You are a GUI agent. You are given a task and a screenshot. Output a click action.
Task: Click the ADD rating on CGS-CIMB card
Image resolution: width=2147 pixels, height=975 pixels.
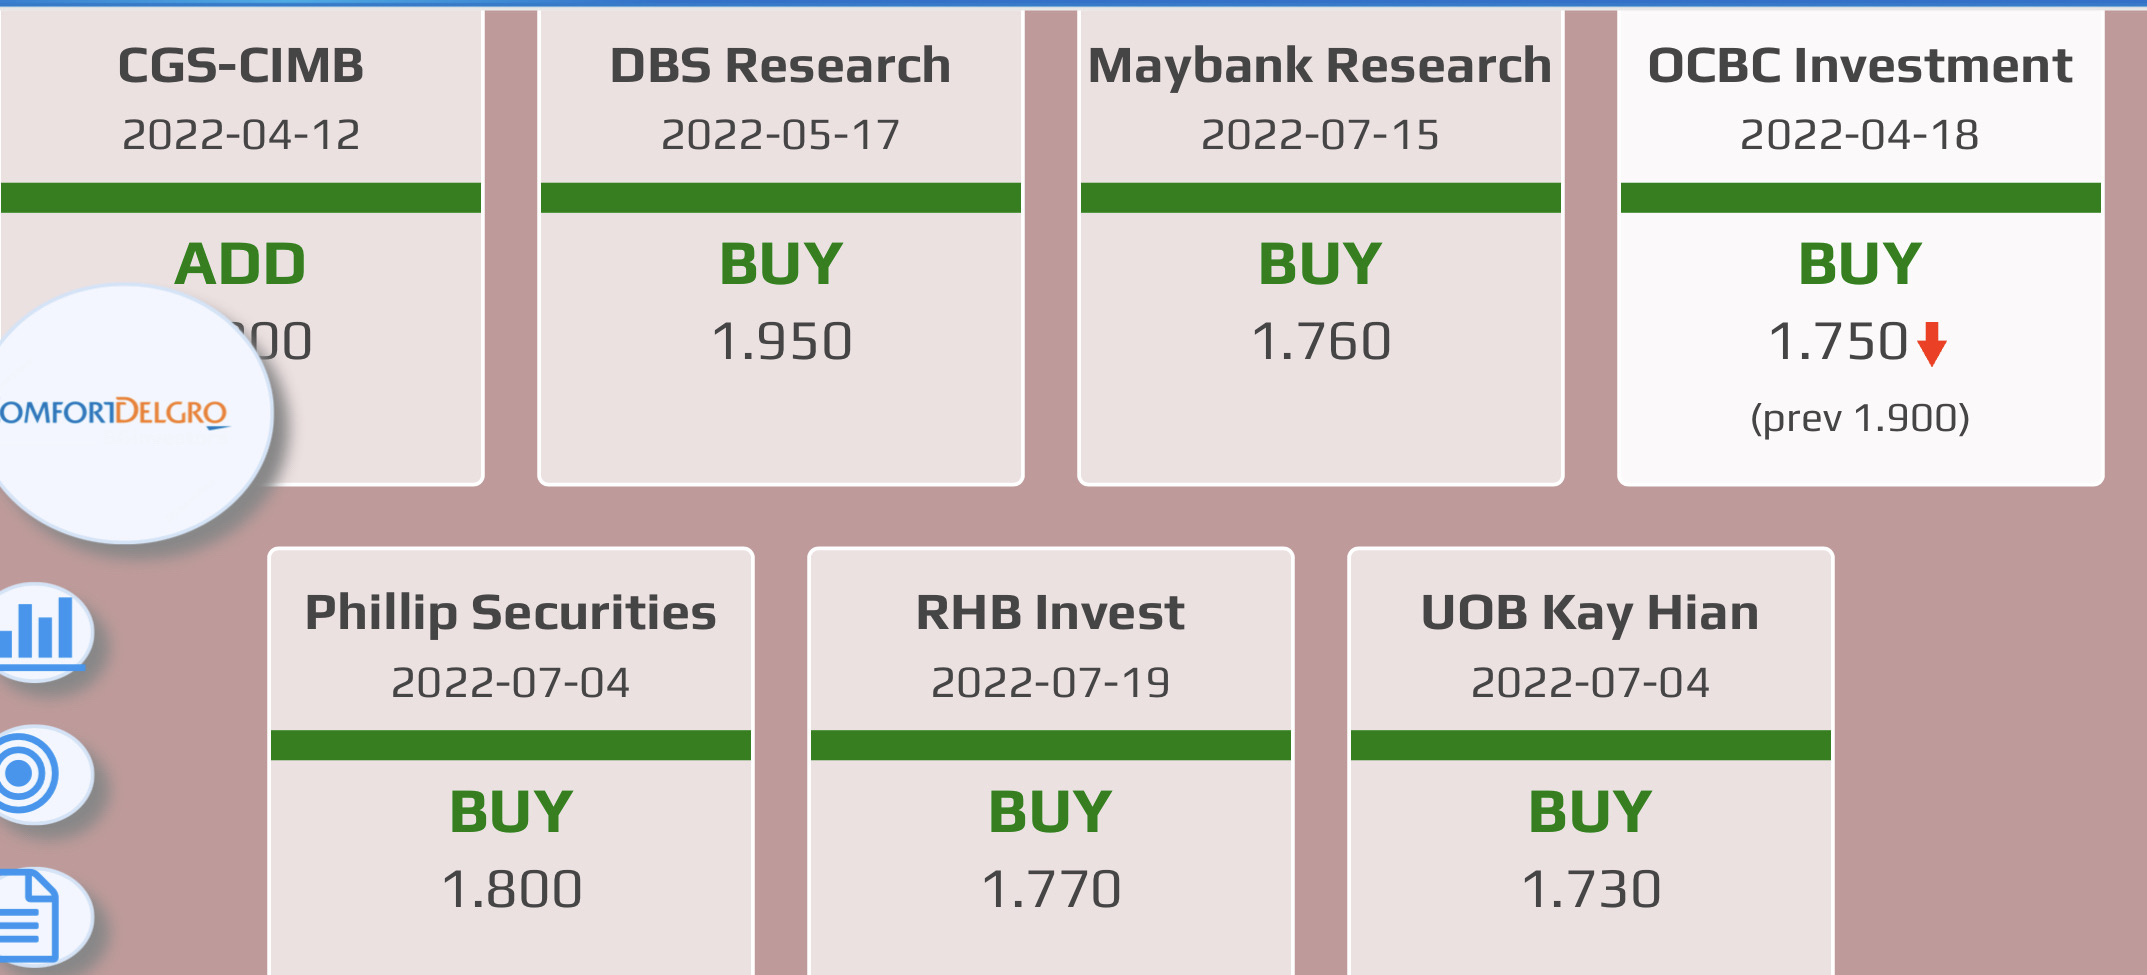point(240,264)
